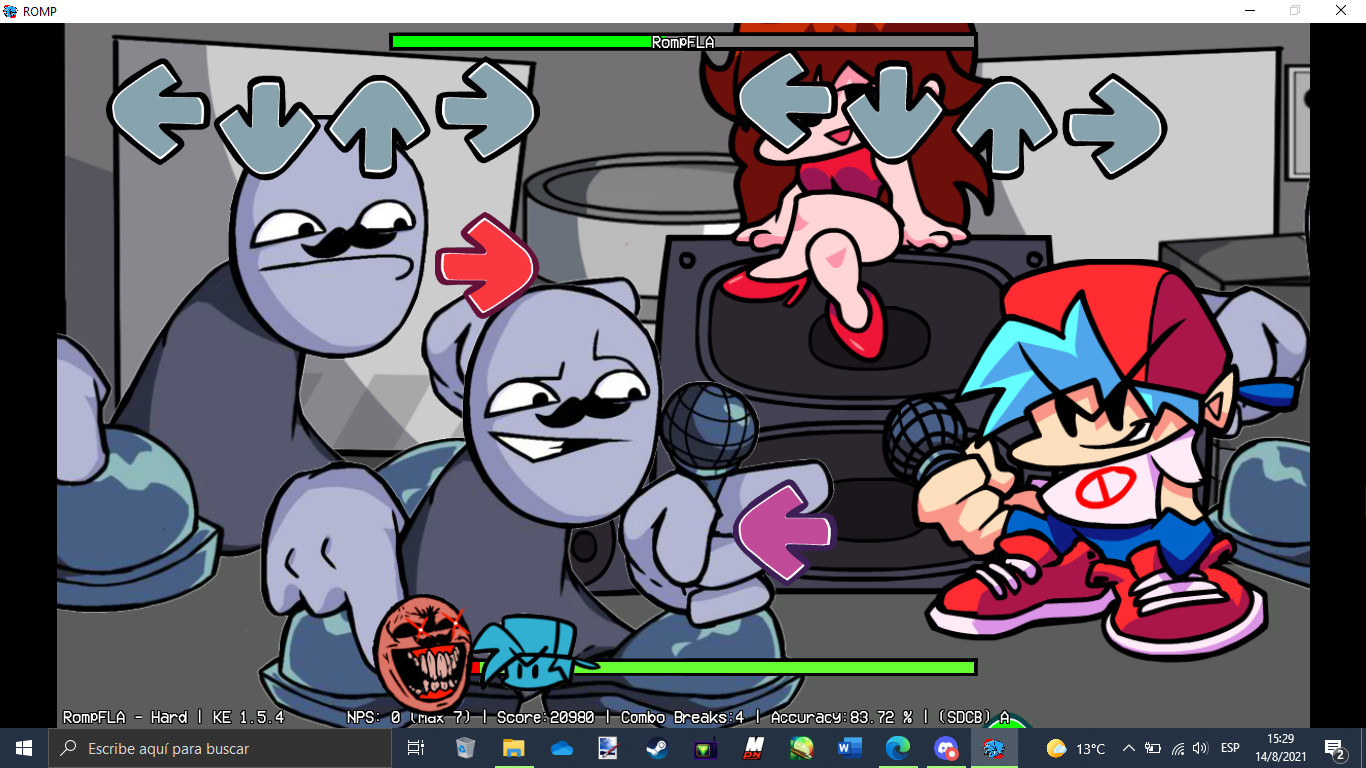
Task: Click the "Score:20980" counter
Action: click(545, 717)
